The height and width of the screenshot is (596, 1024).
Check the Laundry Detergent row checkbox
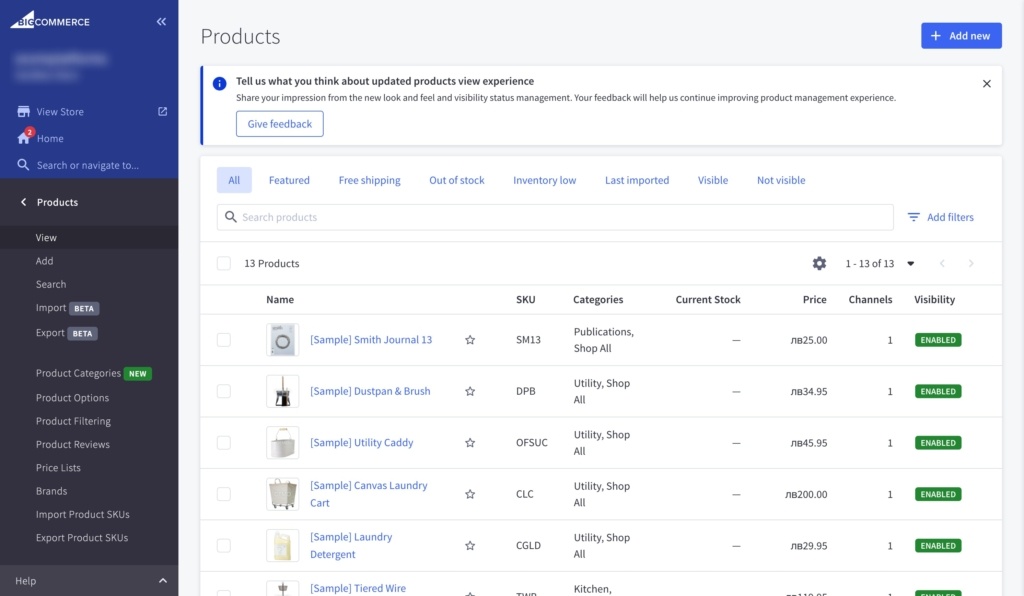pyautogui.click(x=224, y=545)
